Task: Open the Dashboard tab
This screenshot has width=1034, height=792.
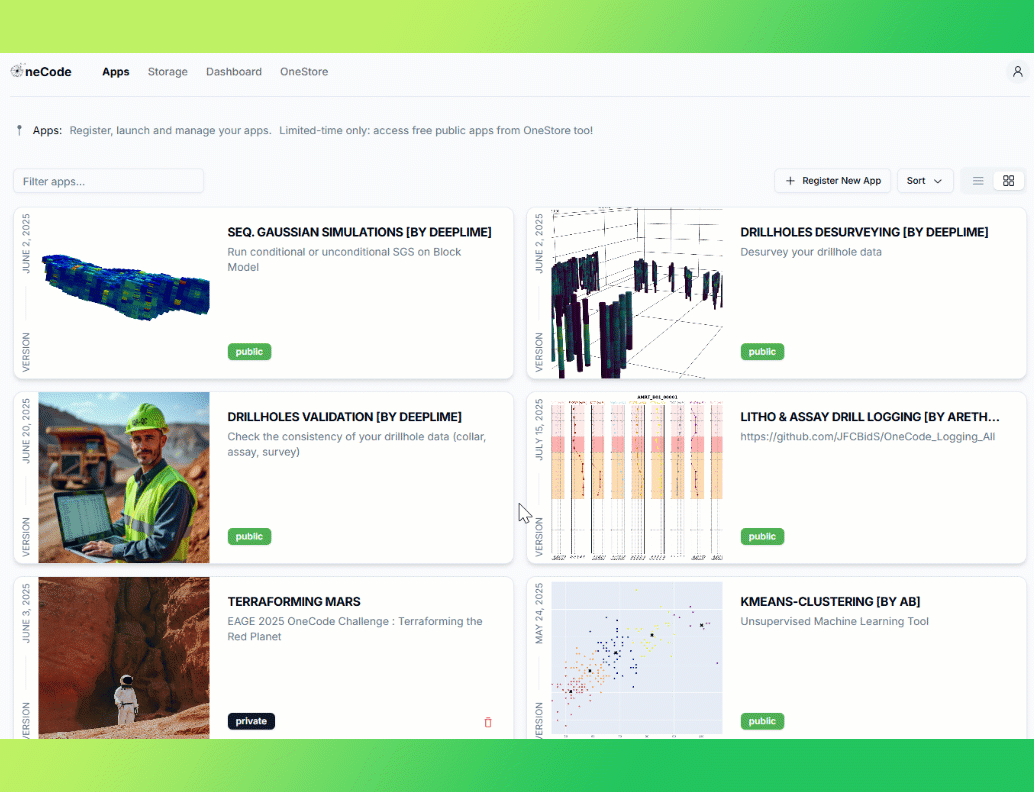Action: click(x=233, y=72)
